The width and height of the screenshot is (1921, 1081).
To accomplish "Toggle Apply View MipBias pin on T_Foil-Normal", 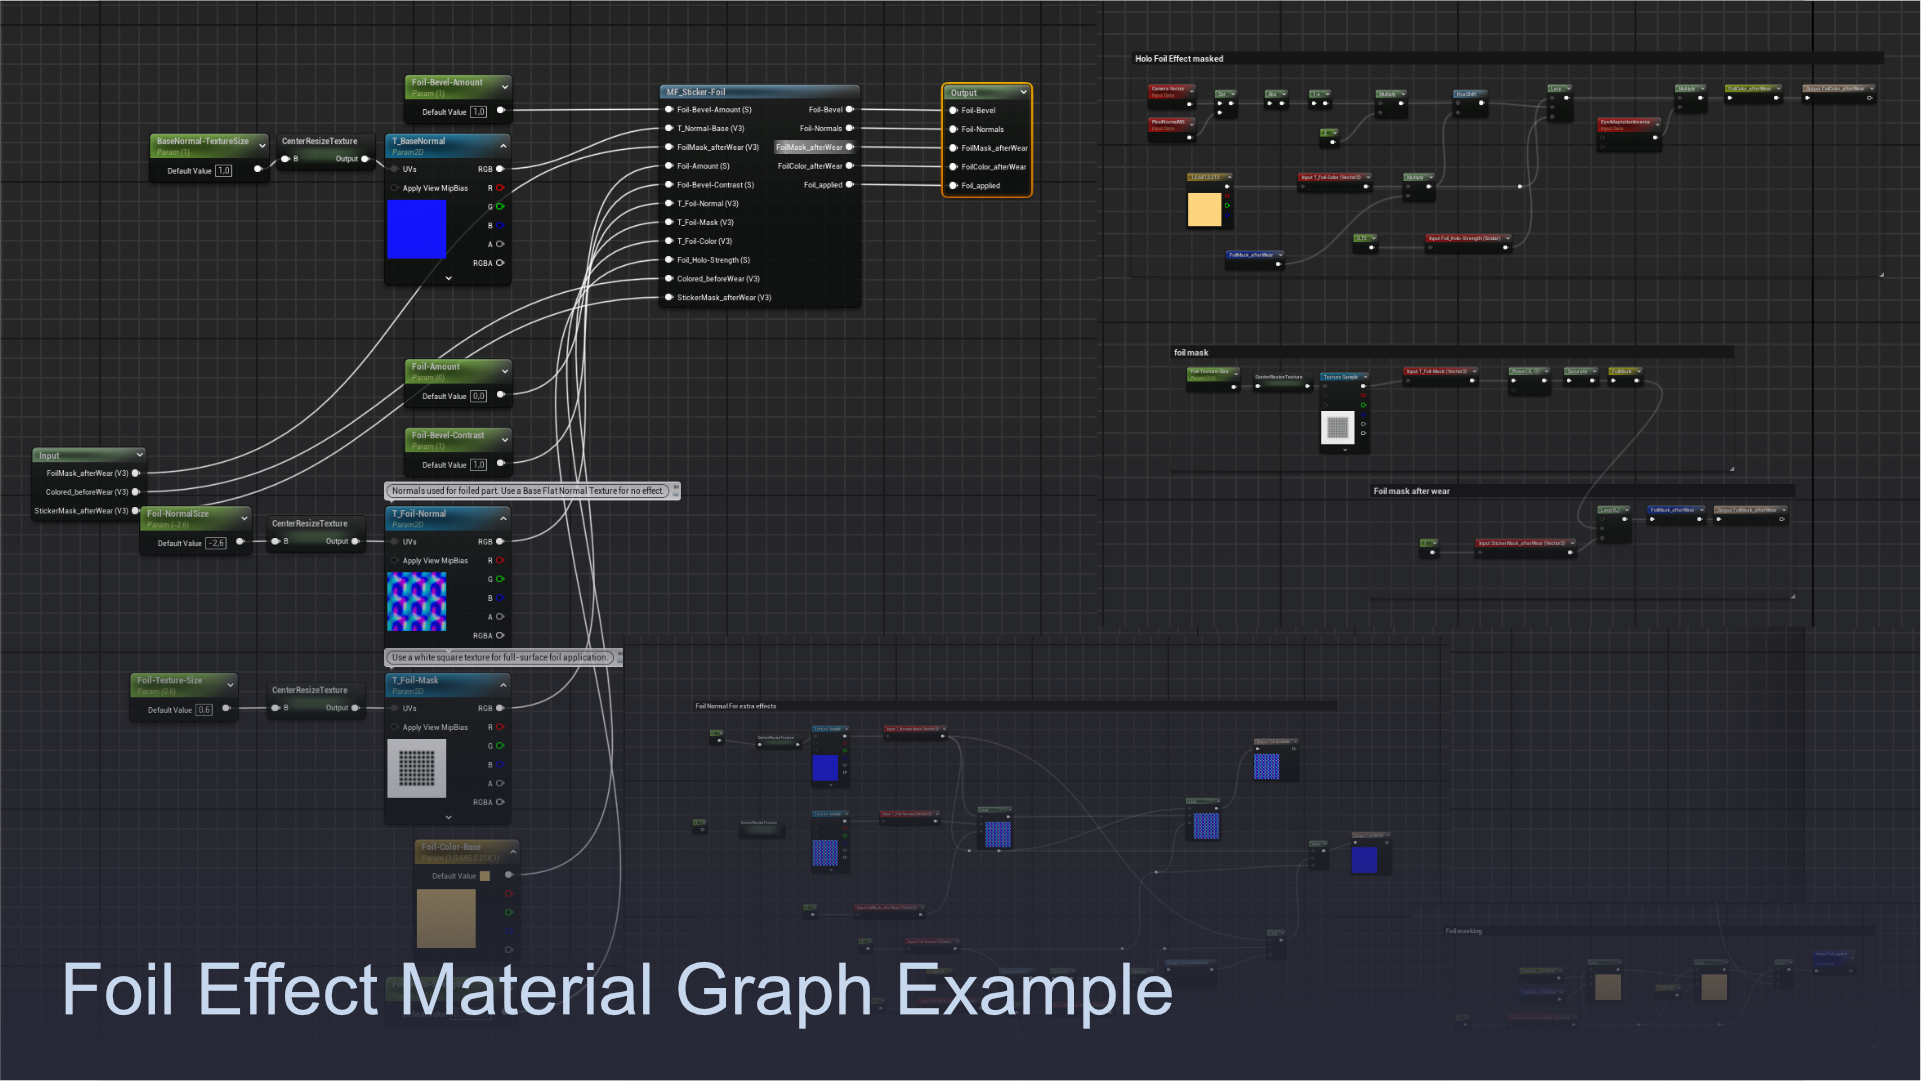I will point(395,561).
